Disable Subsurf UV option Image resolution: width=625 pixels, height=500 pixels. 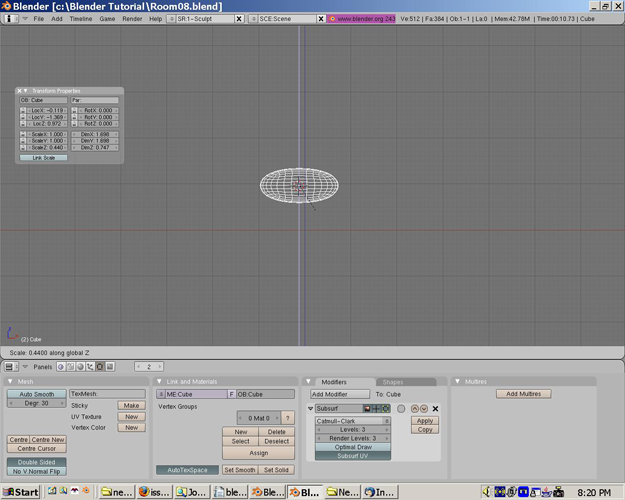(x=353, y=456)
